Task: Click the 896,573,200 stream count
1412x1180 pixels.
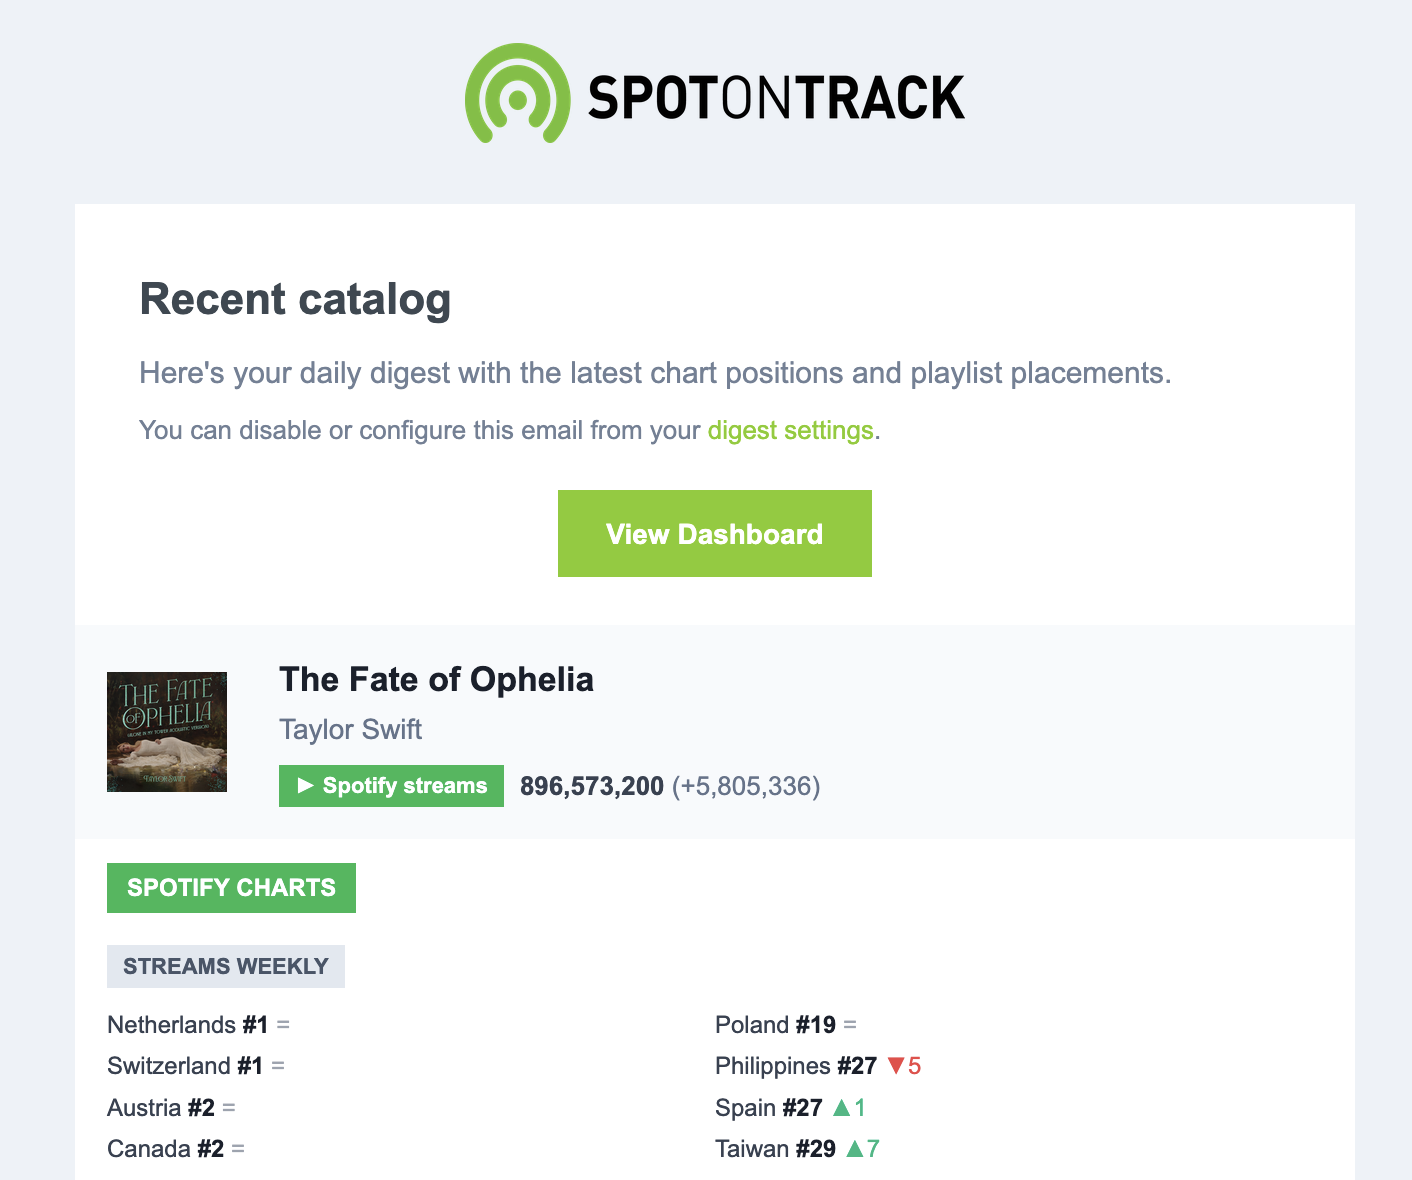Action: [592, 786]
